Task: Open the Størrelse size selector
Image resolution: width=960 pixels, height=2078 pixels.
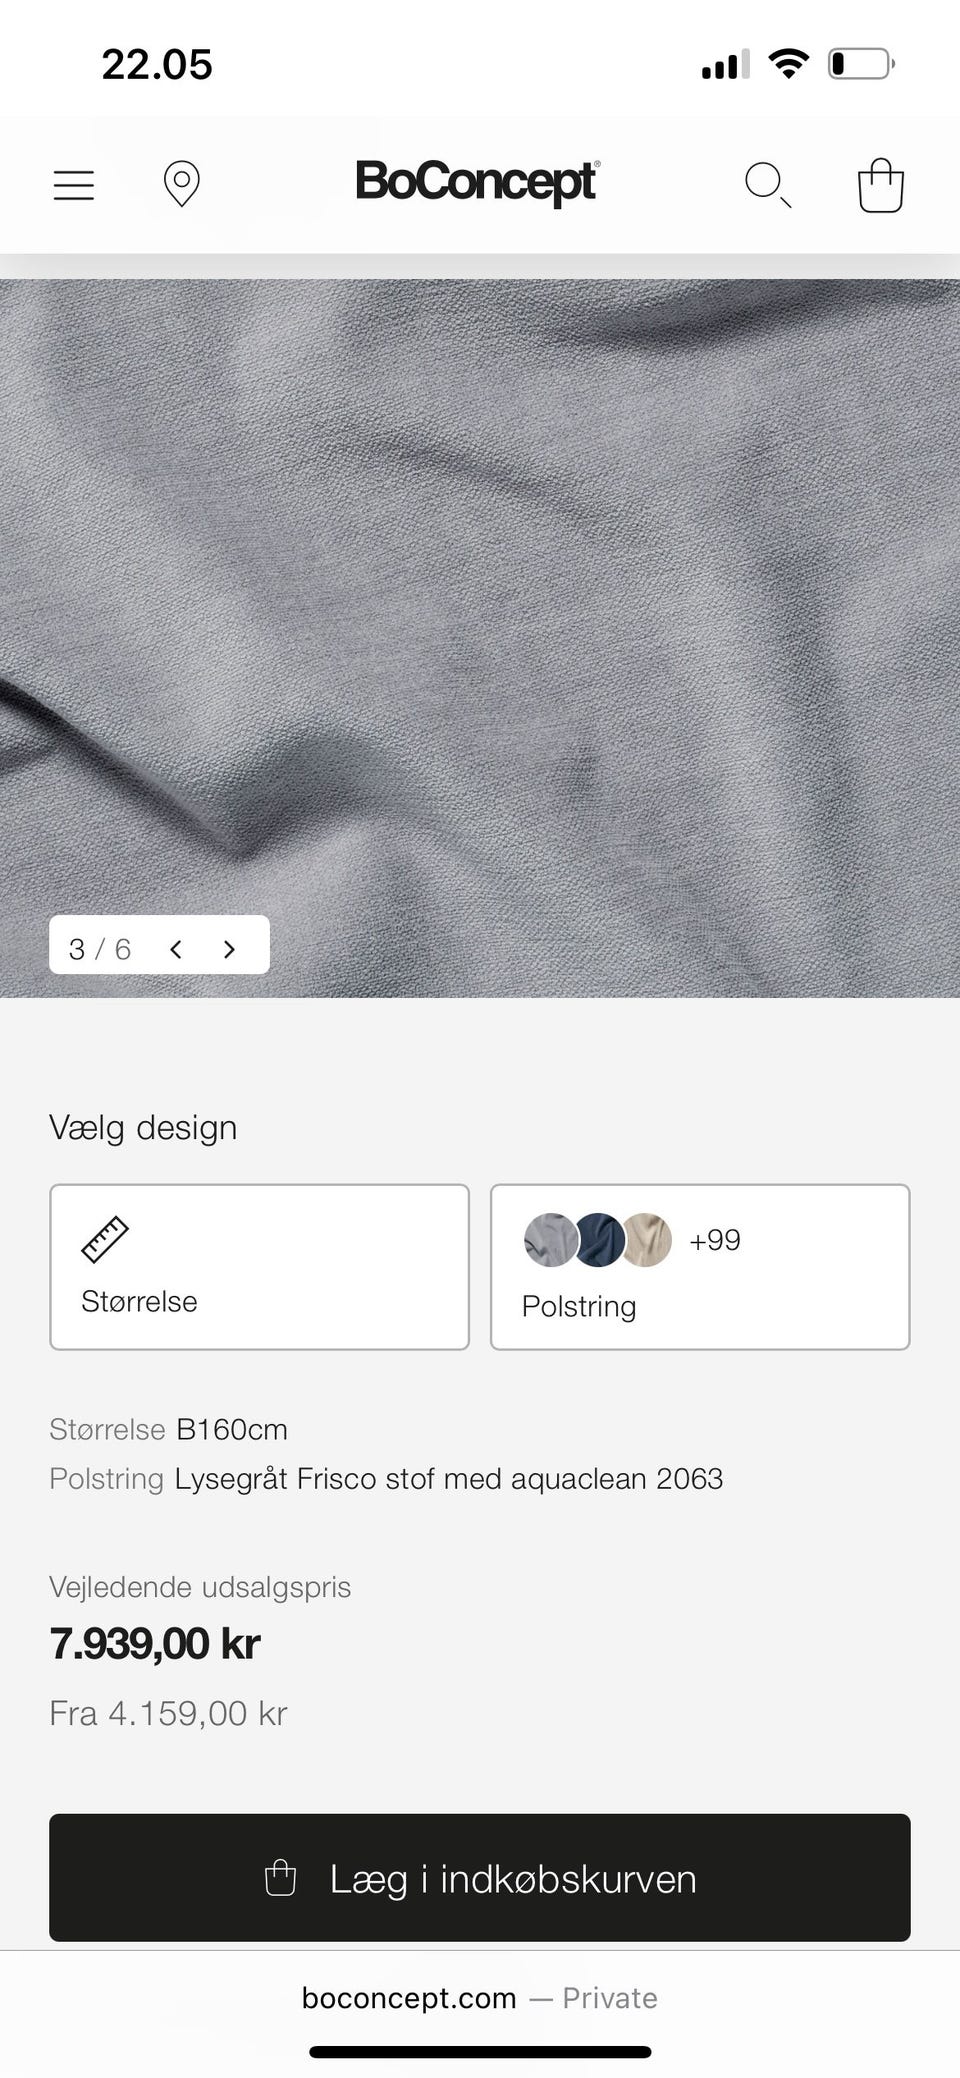Action: [x=259, y=1267]
